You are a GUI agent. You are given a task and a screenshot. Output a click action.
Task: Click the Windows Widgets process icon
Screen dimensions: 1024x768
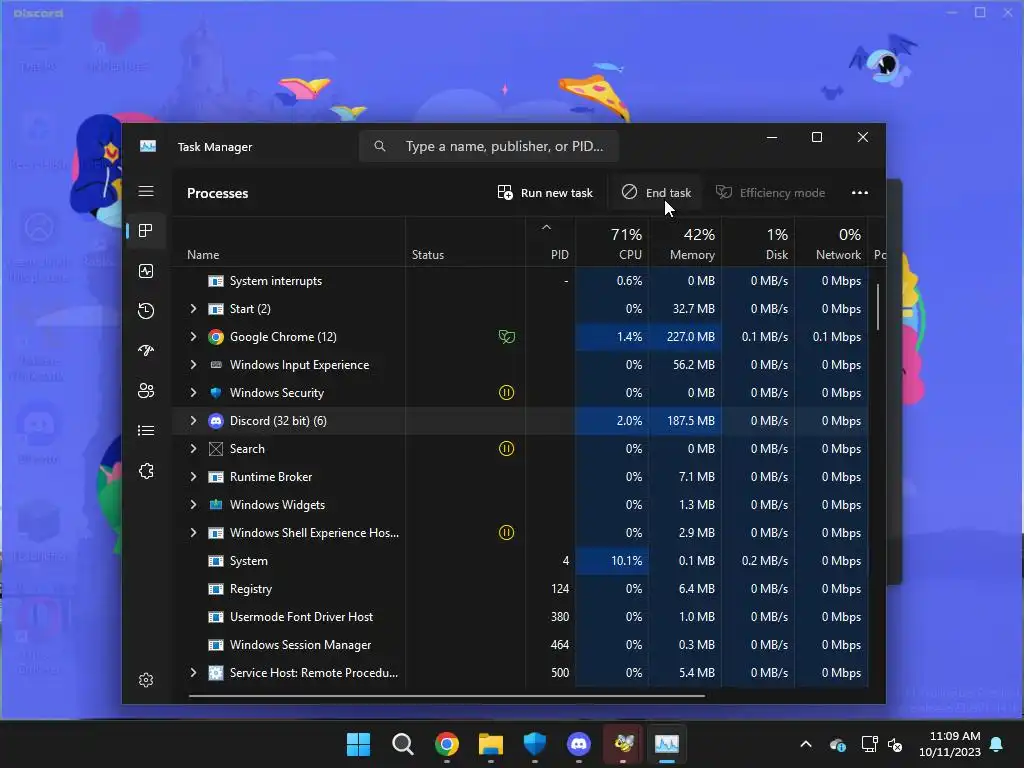coord(216,505)
